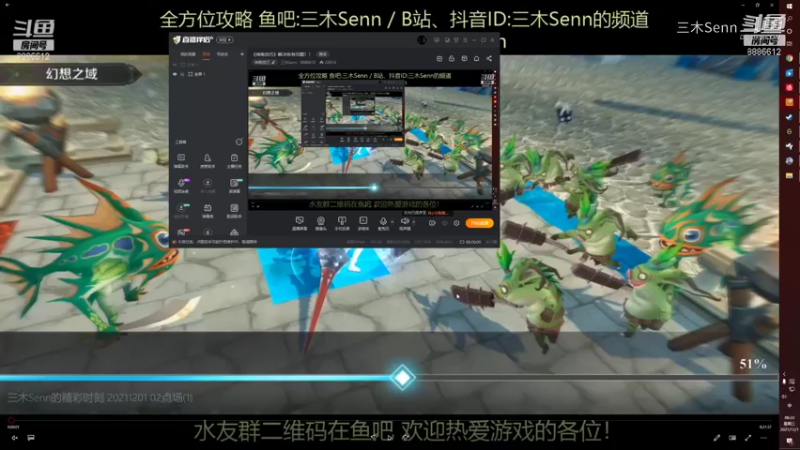
Task: Click the recording timer in app status bar
Action: [x=470, y=242]
